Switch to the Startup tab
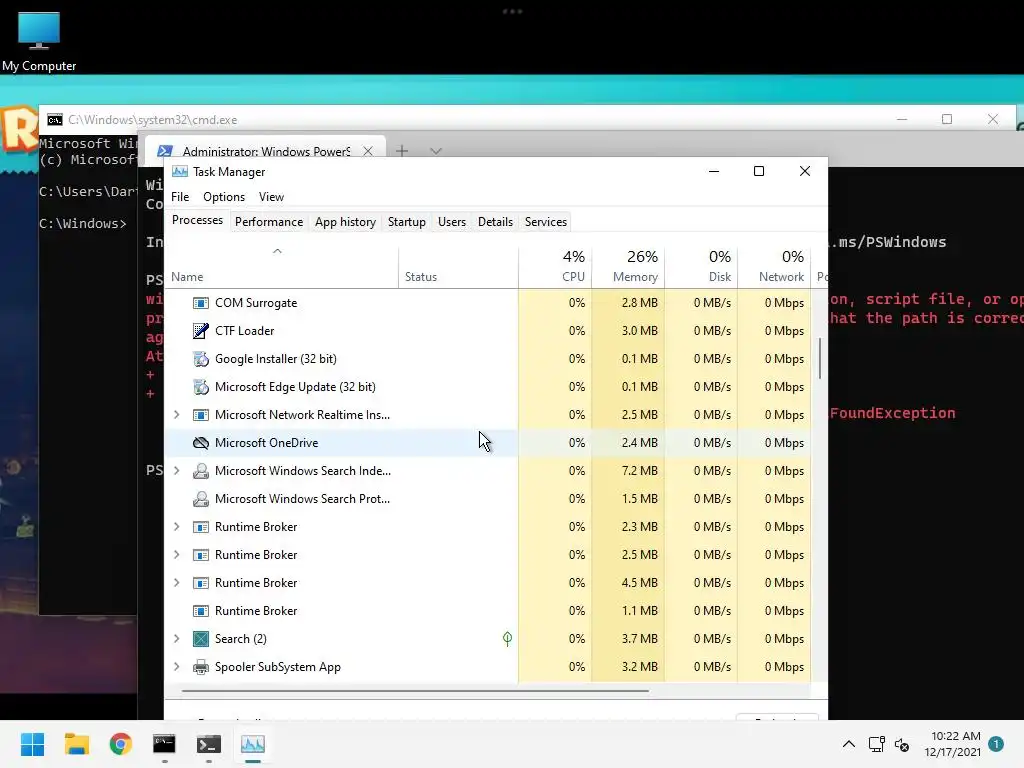 (x=407, y=222)
